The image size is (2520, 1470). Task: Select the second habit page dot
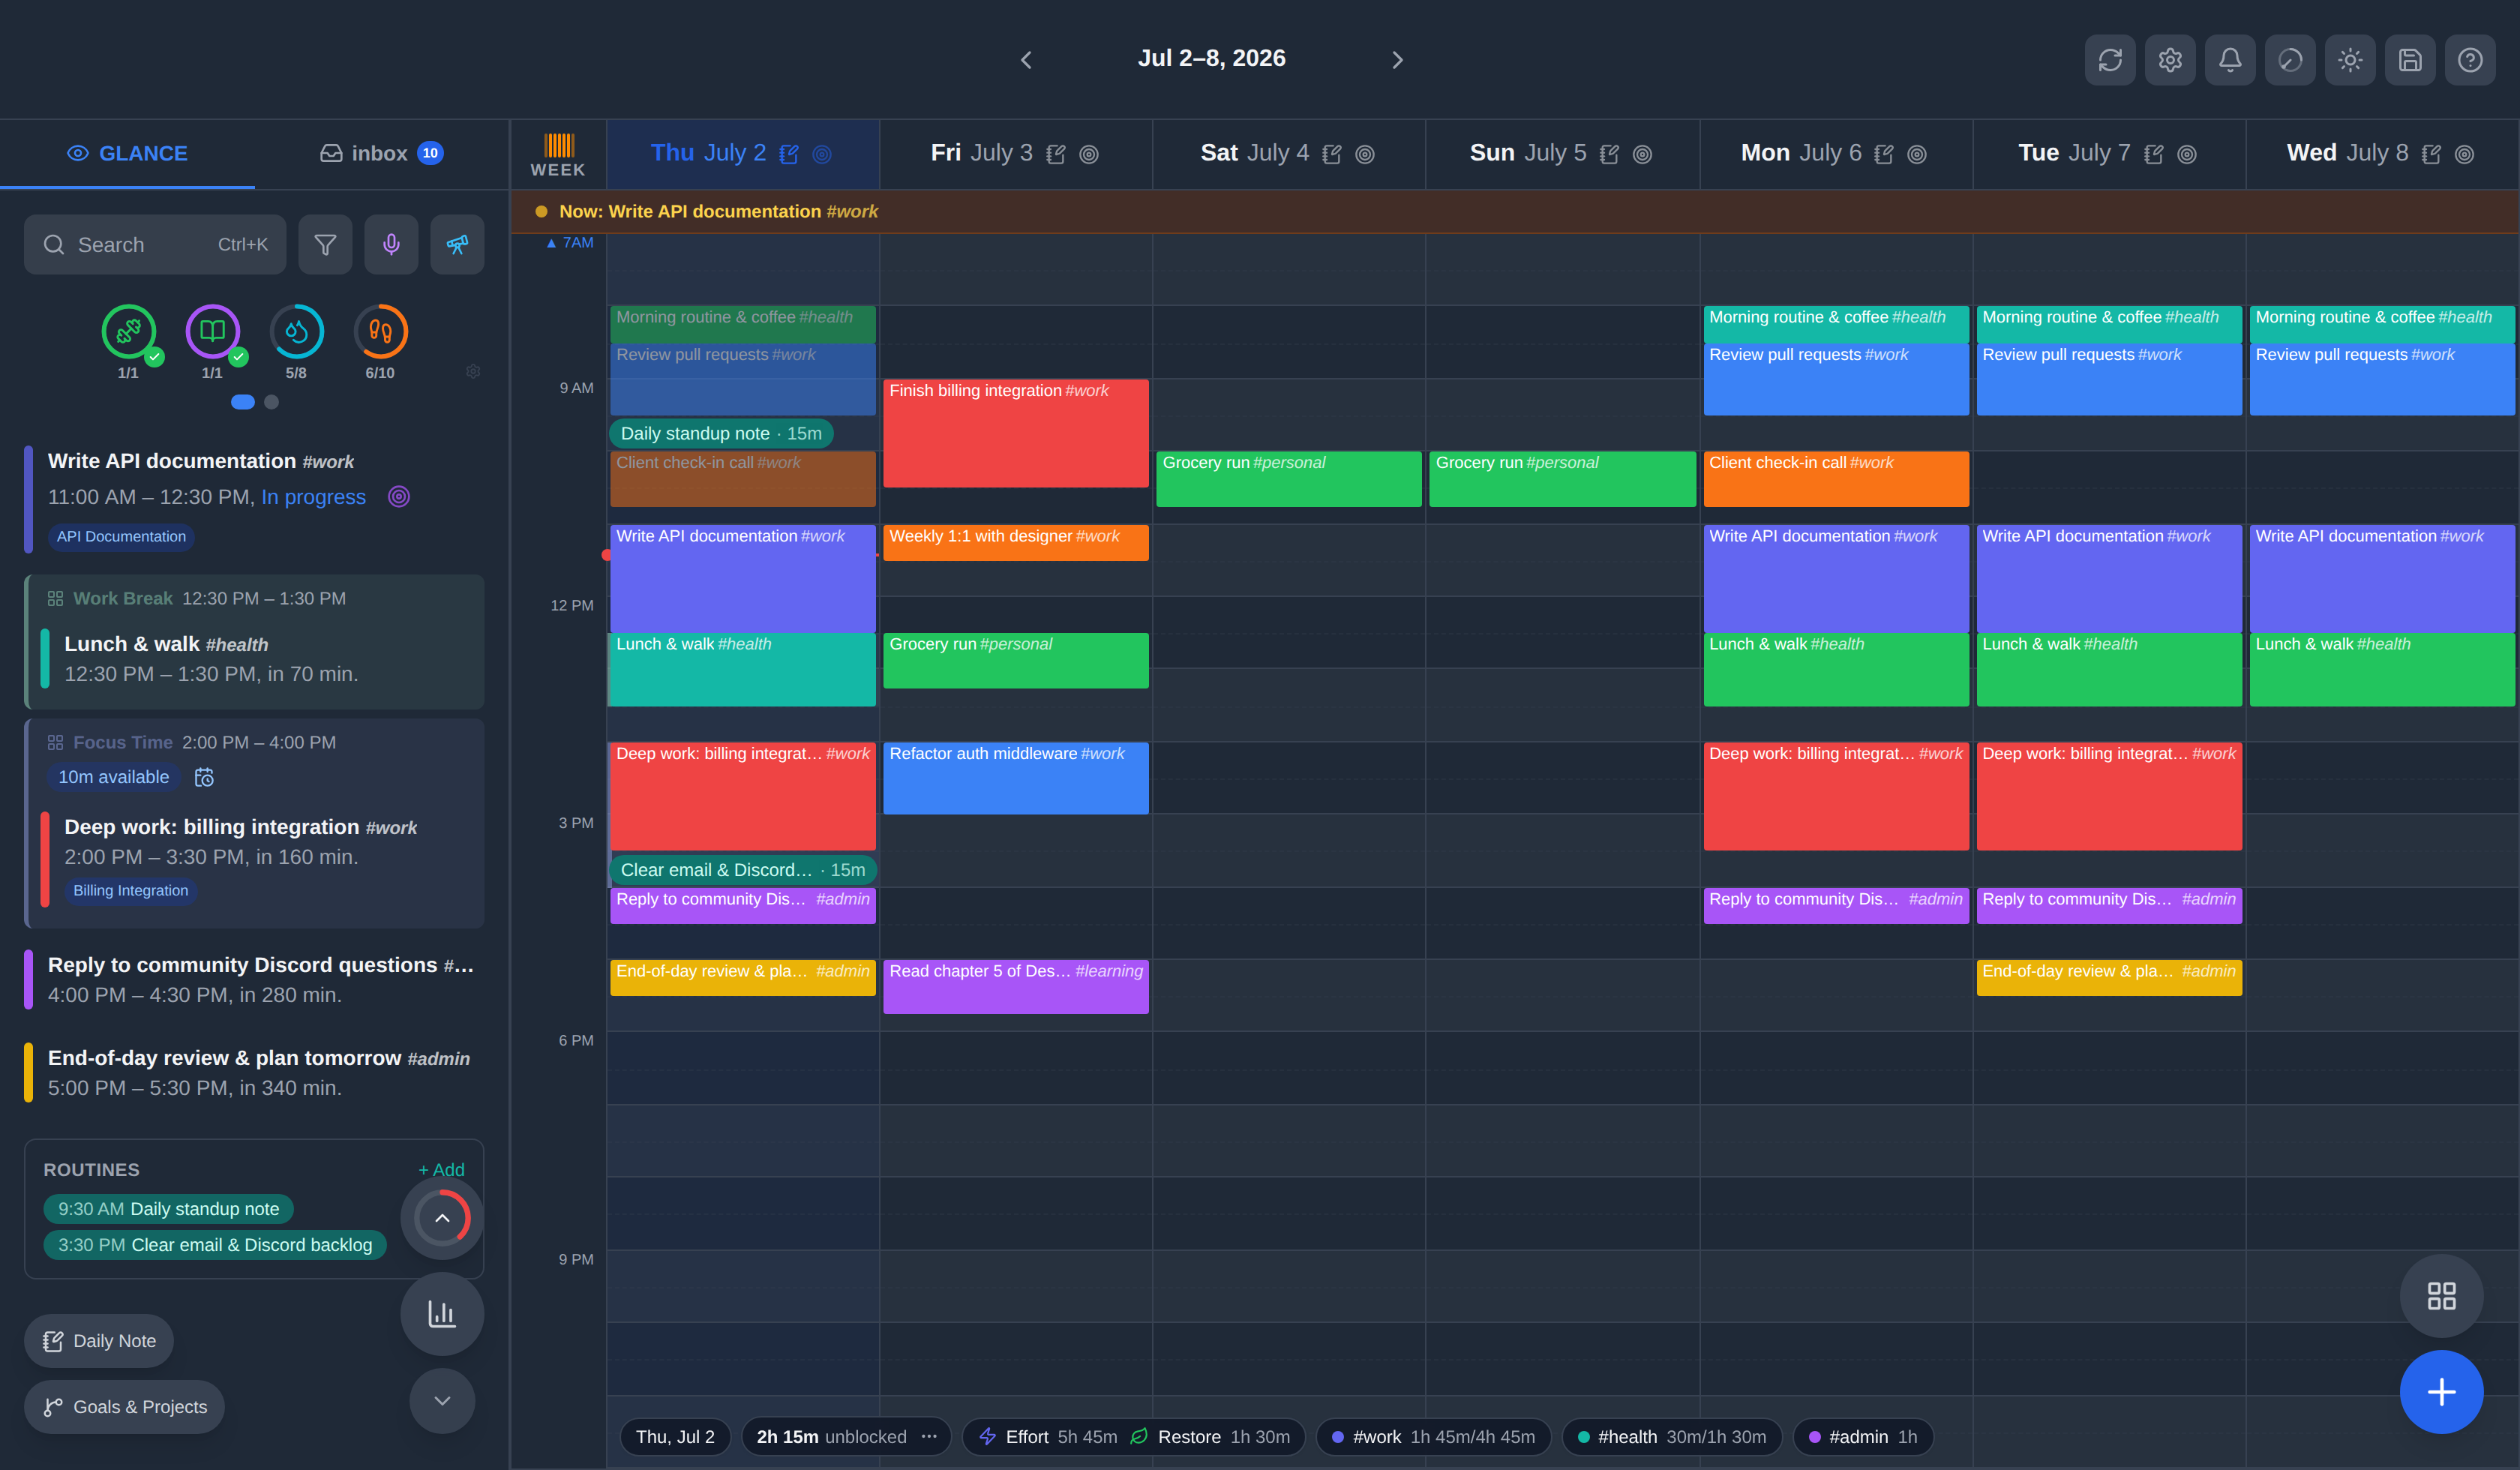pyautogui.click(x=271, y=402)
